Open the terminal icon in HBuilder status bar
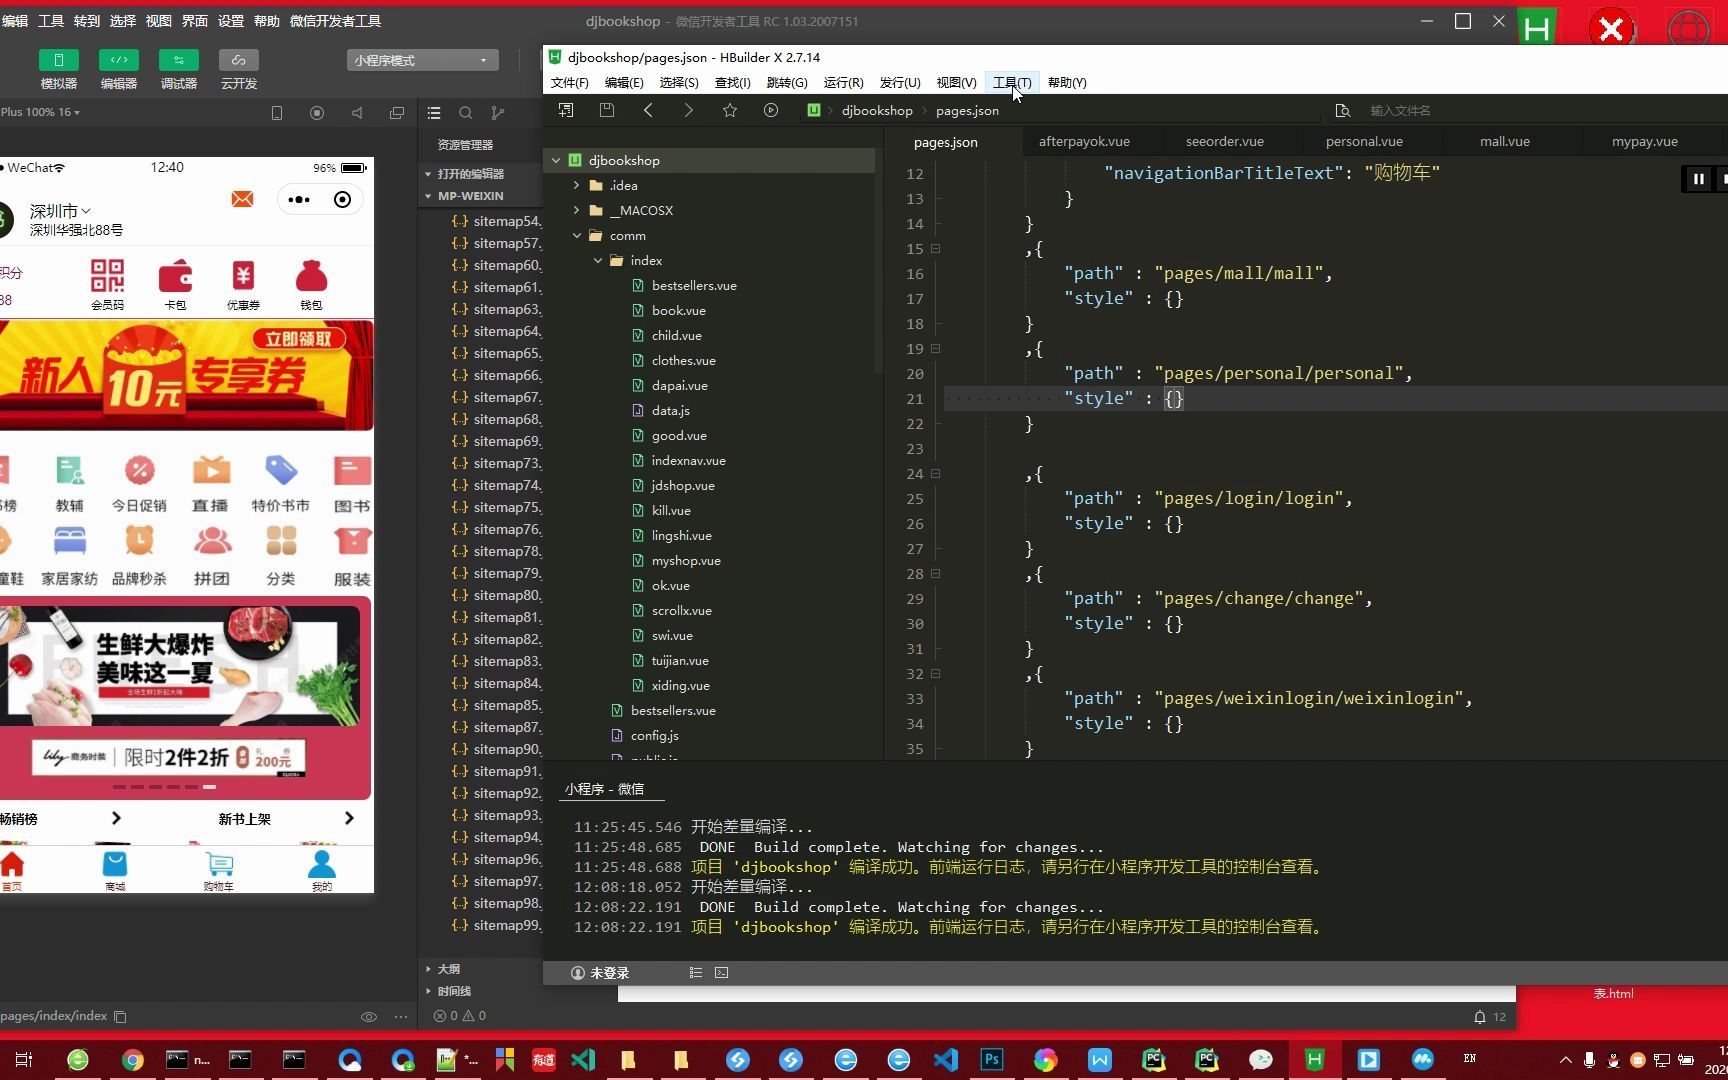The image size is (1728, 1080). pos(722,973)
